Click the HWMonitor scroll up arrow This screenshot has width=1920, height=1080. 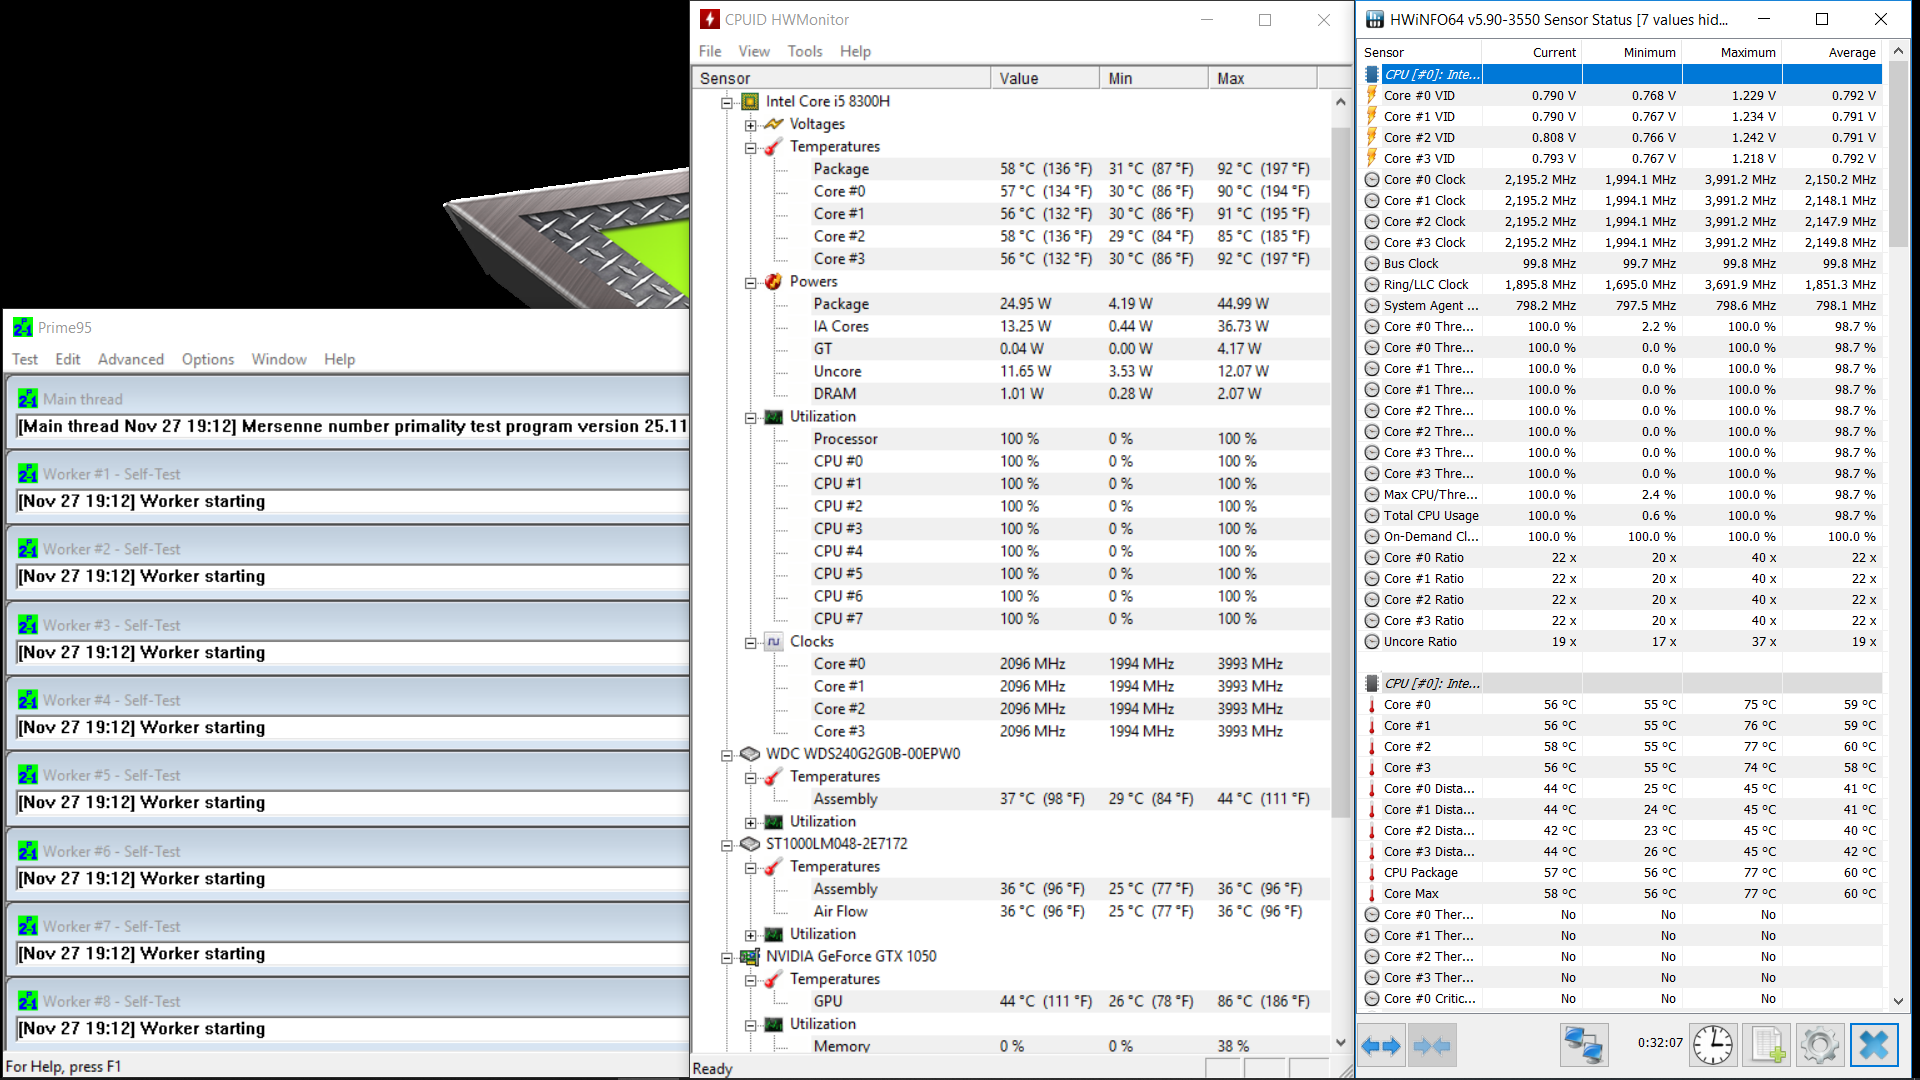pos(1341,102)
